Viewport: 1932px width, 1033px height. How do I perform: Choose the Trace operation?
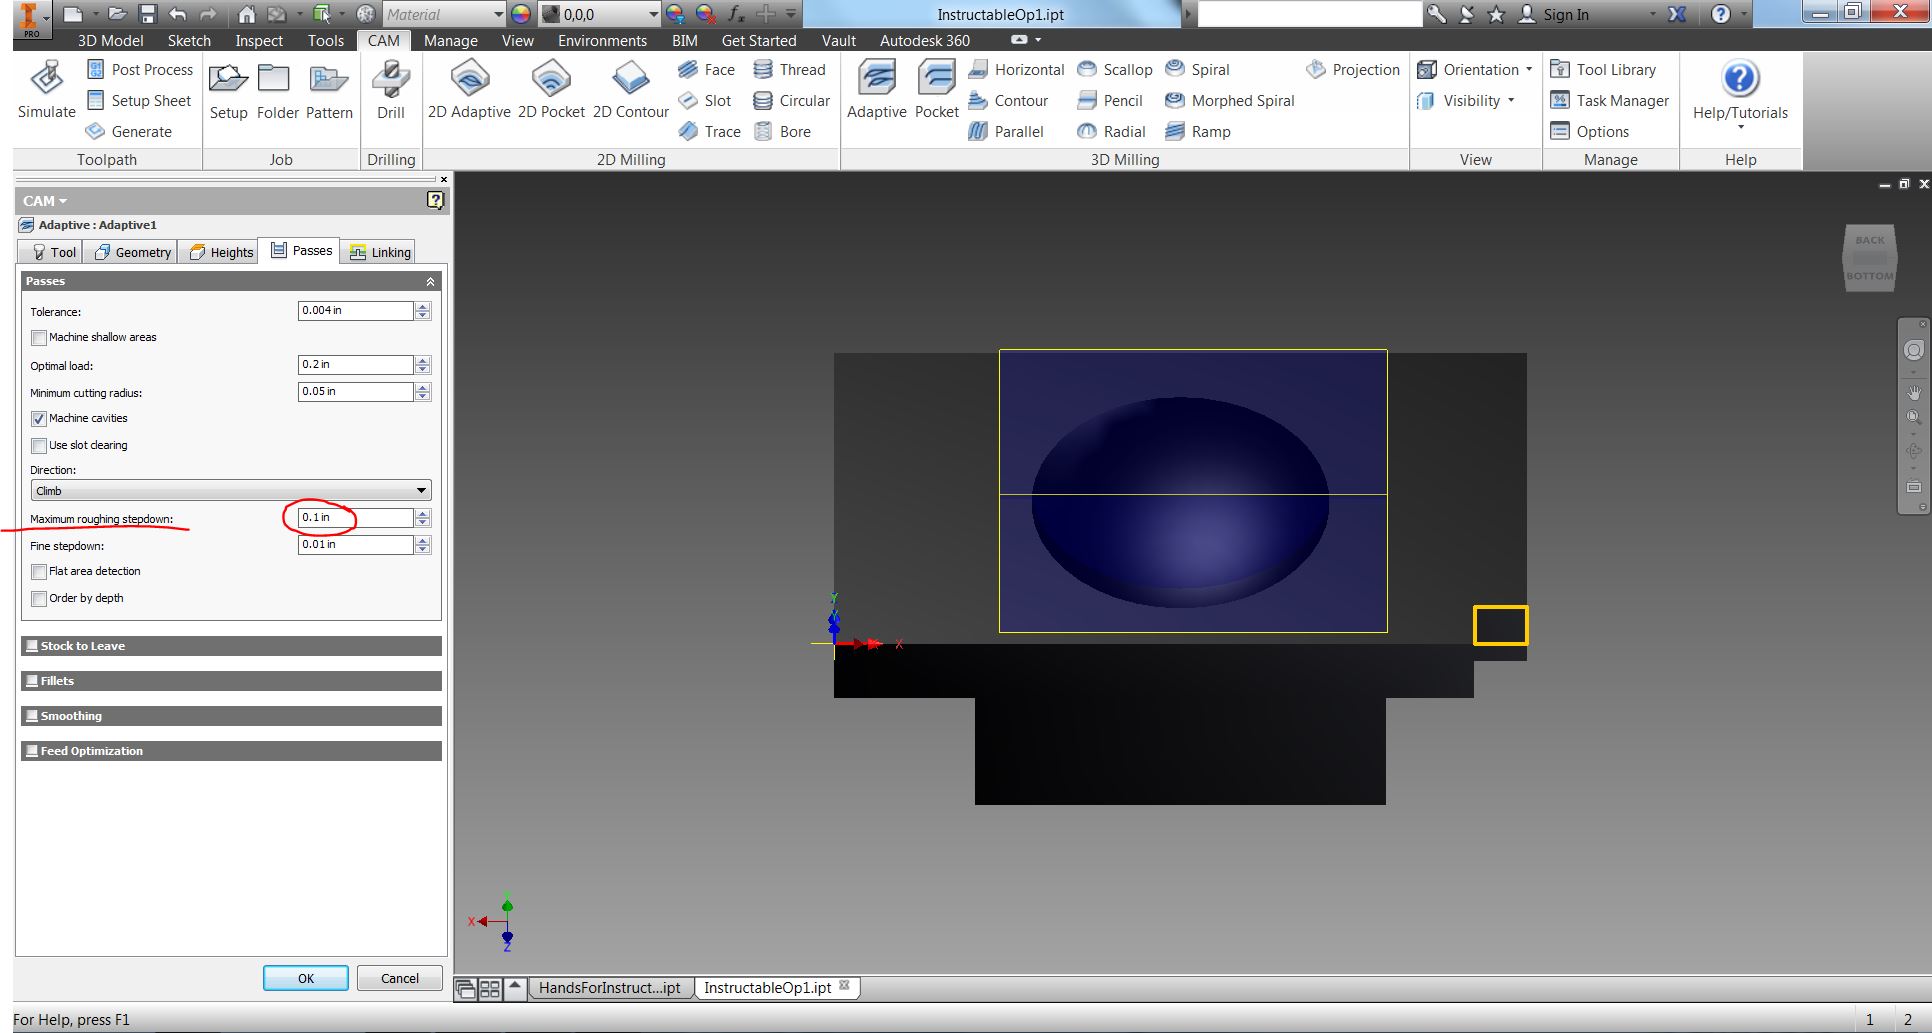[x=709, y=131]
